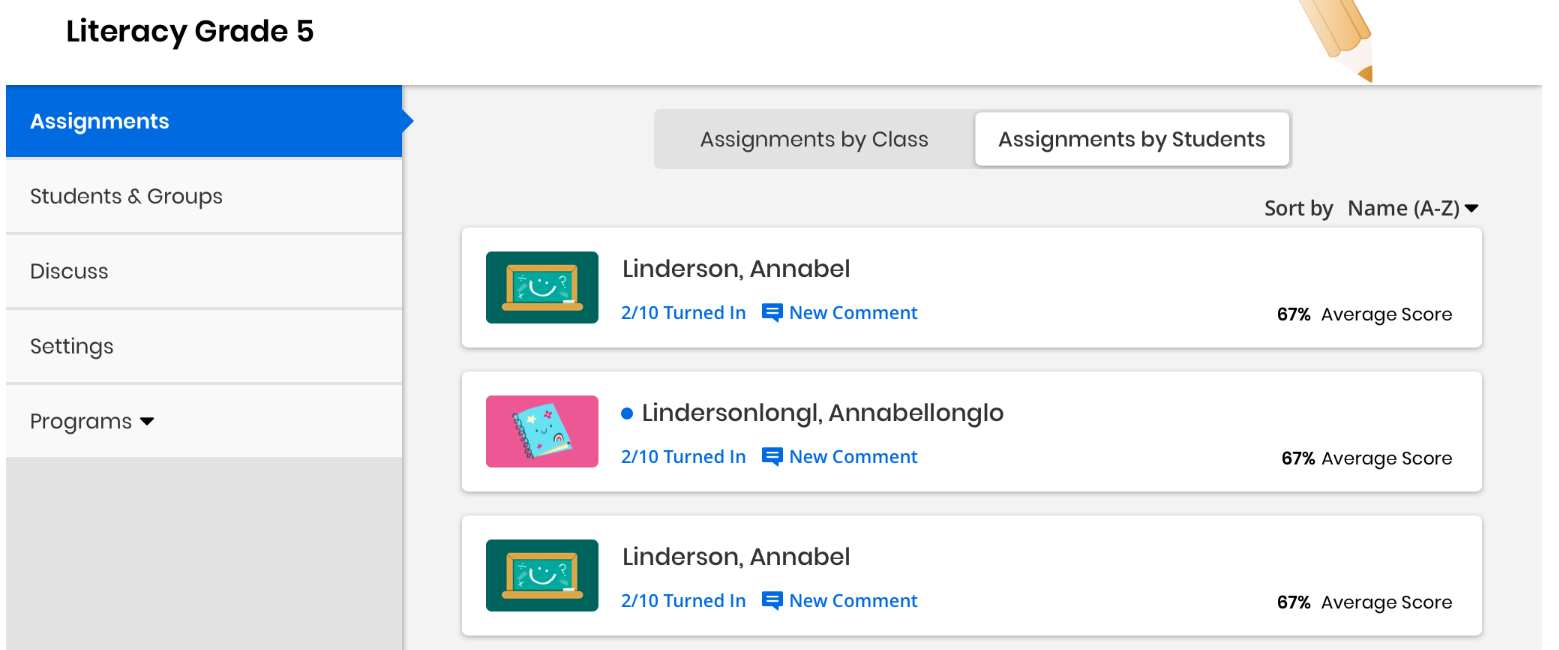Image resolution: width=1559 pixels, height=650 pixels.
Task: Click the chalkboard icon on the bottom card
Action: 541,575
